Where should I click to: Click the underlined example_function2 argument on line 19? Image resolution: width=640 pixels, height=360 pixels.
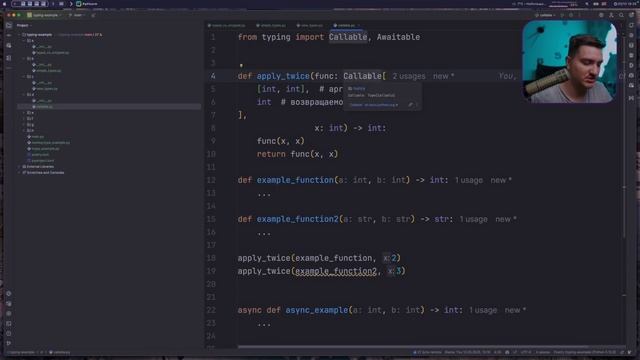[336, 271]
